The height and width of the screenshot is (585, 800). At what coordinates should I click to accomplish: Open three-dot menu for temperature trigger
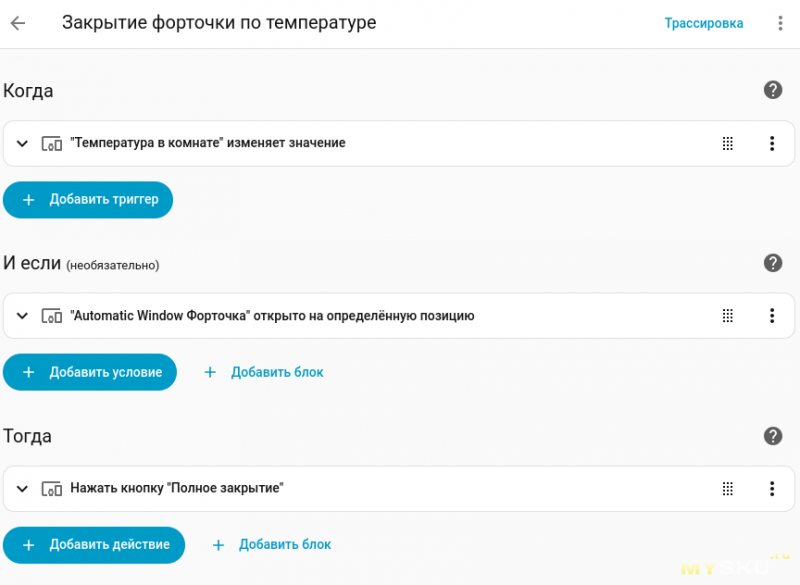[x=772, y=143]
